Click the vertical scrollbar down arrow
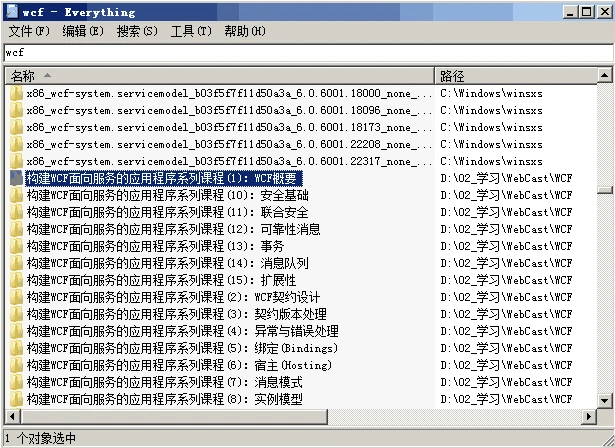Viewport: 615px width, 448px height. 604,401
